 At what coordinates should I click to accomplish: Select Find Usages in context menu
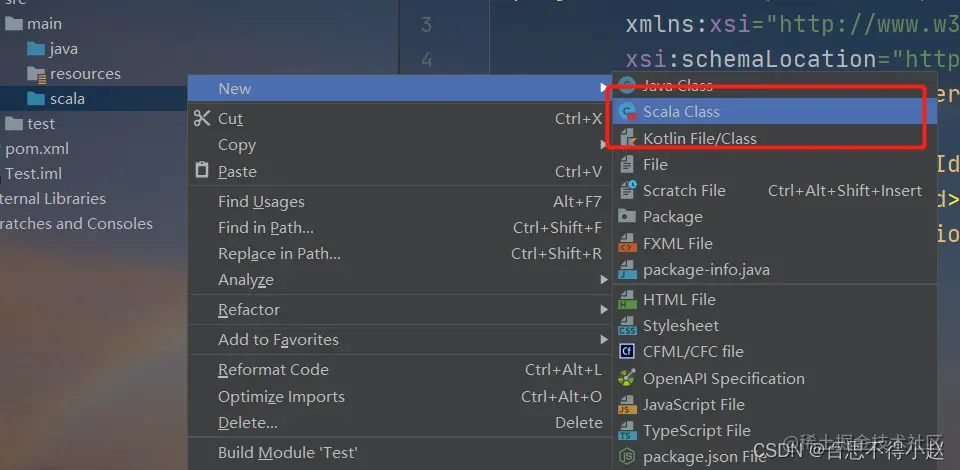400,202
